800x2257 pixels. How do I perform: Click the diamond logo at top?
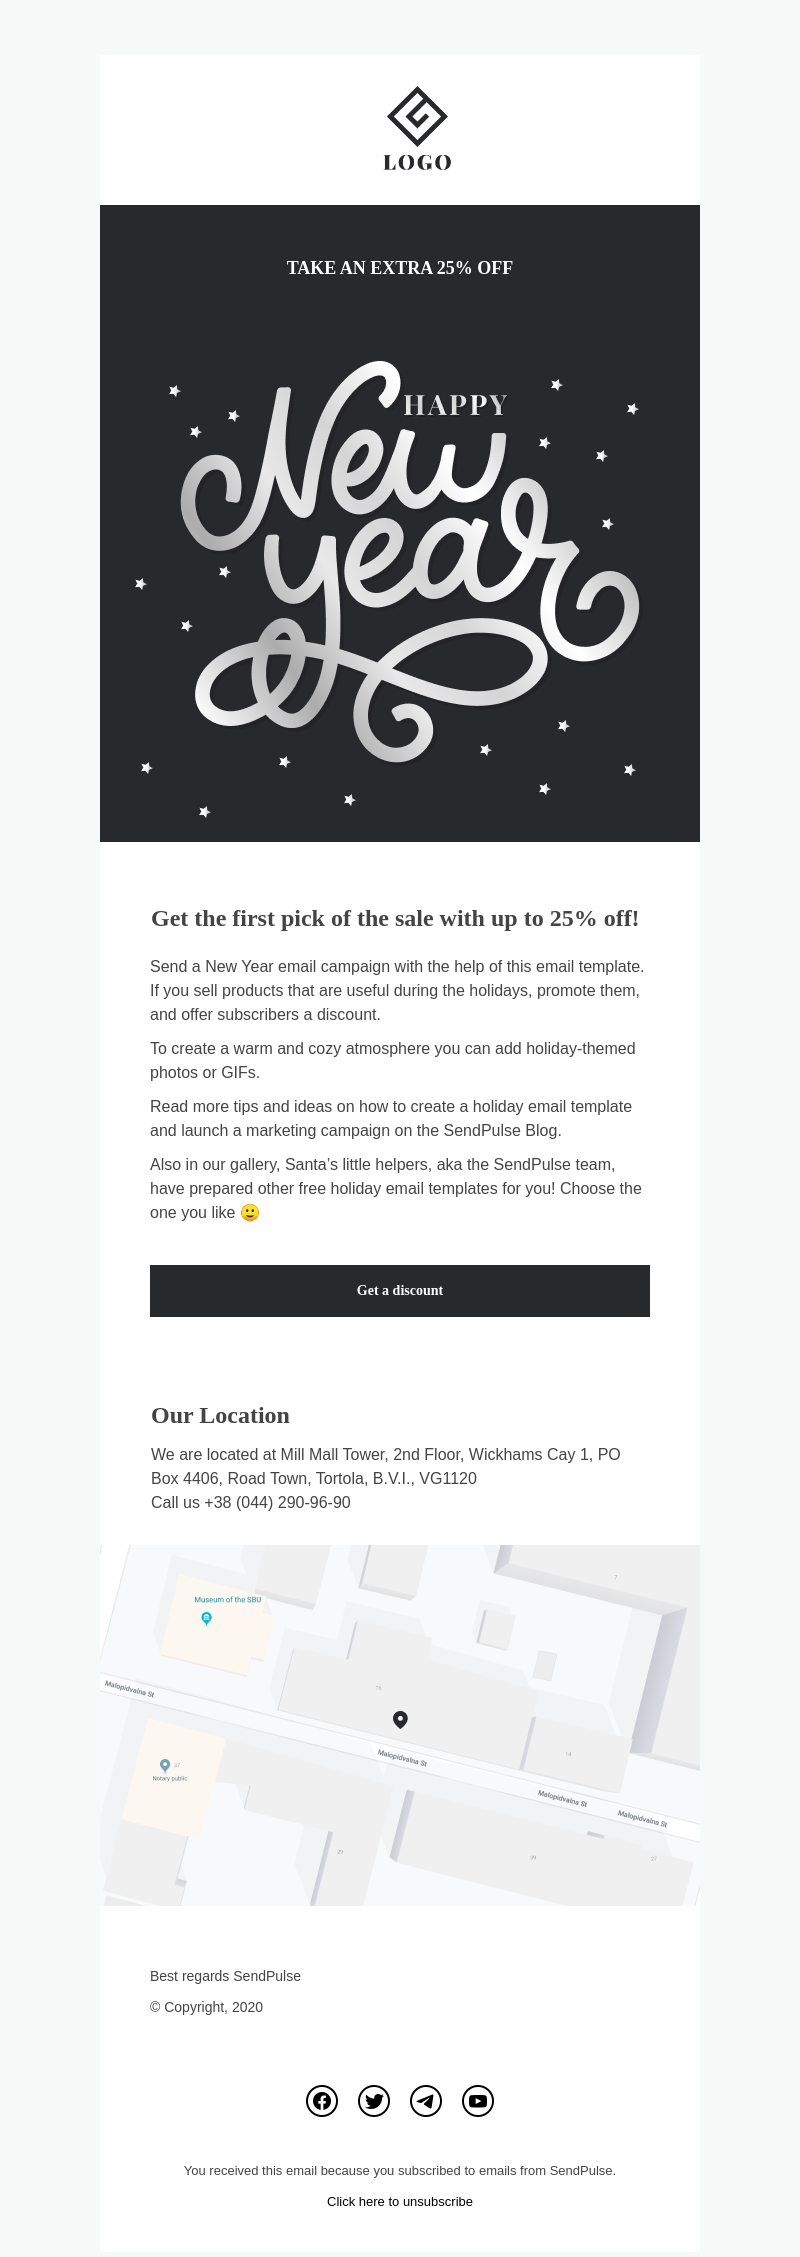pyautogui.click(x=417, y=116)
